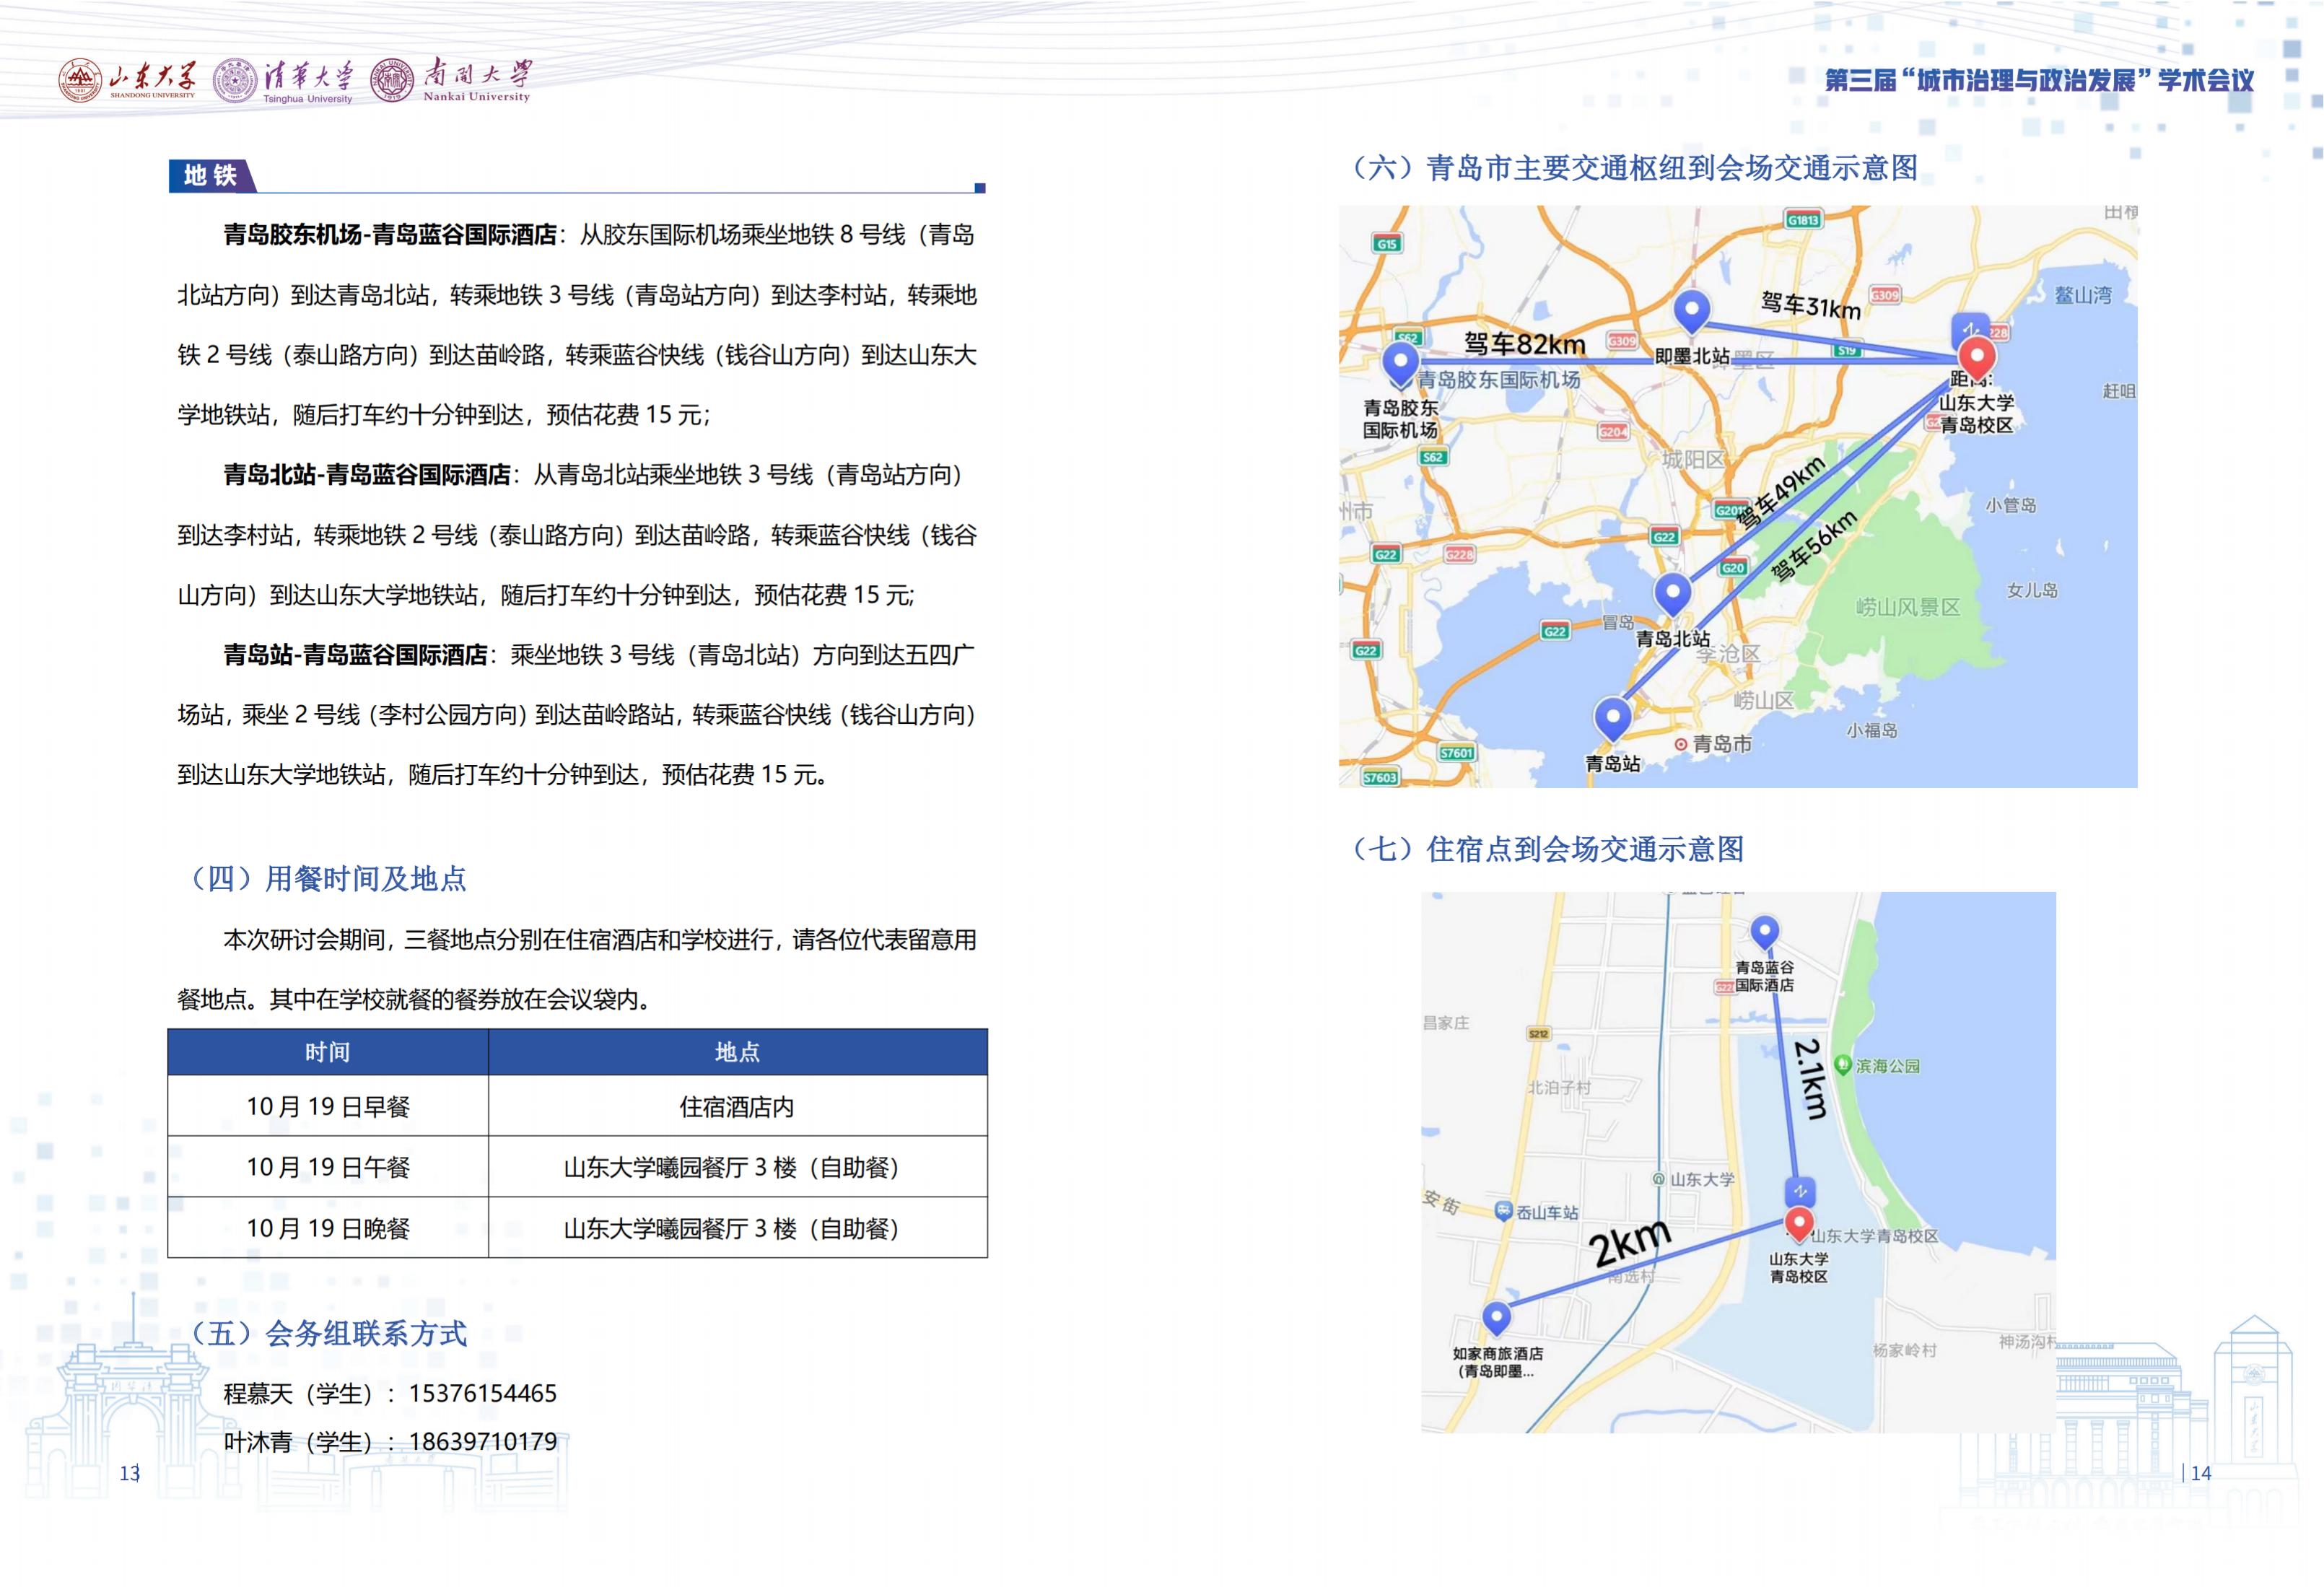
Task: Click the phone number 18639710179
Action: coord(482,1441)
